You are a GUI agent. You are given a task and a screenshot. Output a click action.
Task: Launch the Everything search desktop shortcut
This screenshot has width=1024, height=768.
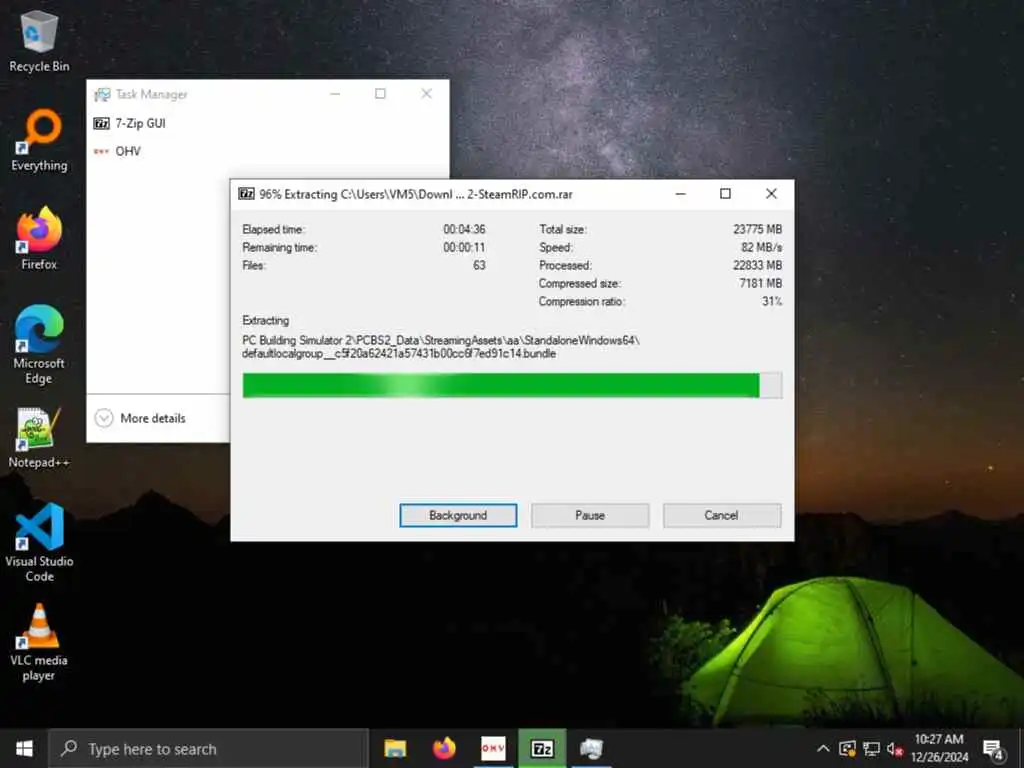click(x=39, y=141)
